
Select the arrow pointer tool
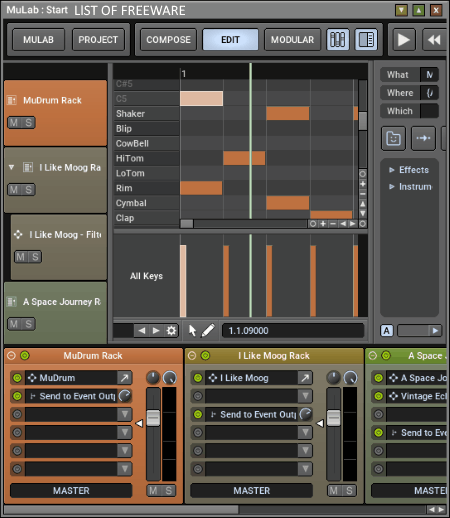pos(192,331)
